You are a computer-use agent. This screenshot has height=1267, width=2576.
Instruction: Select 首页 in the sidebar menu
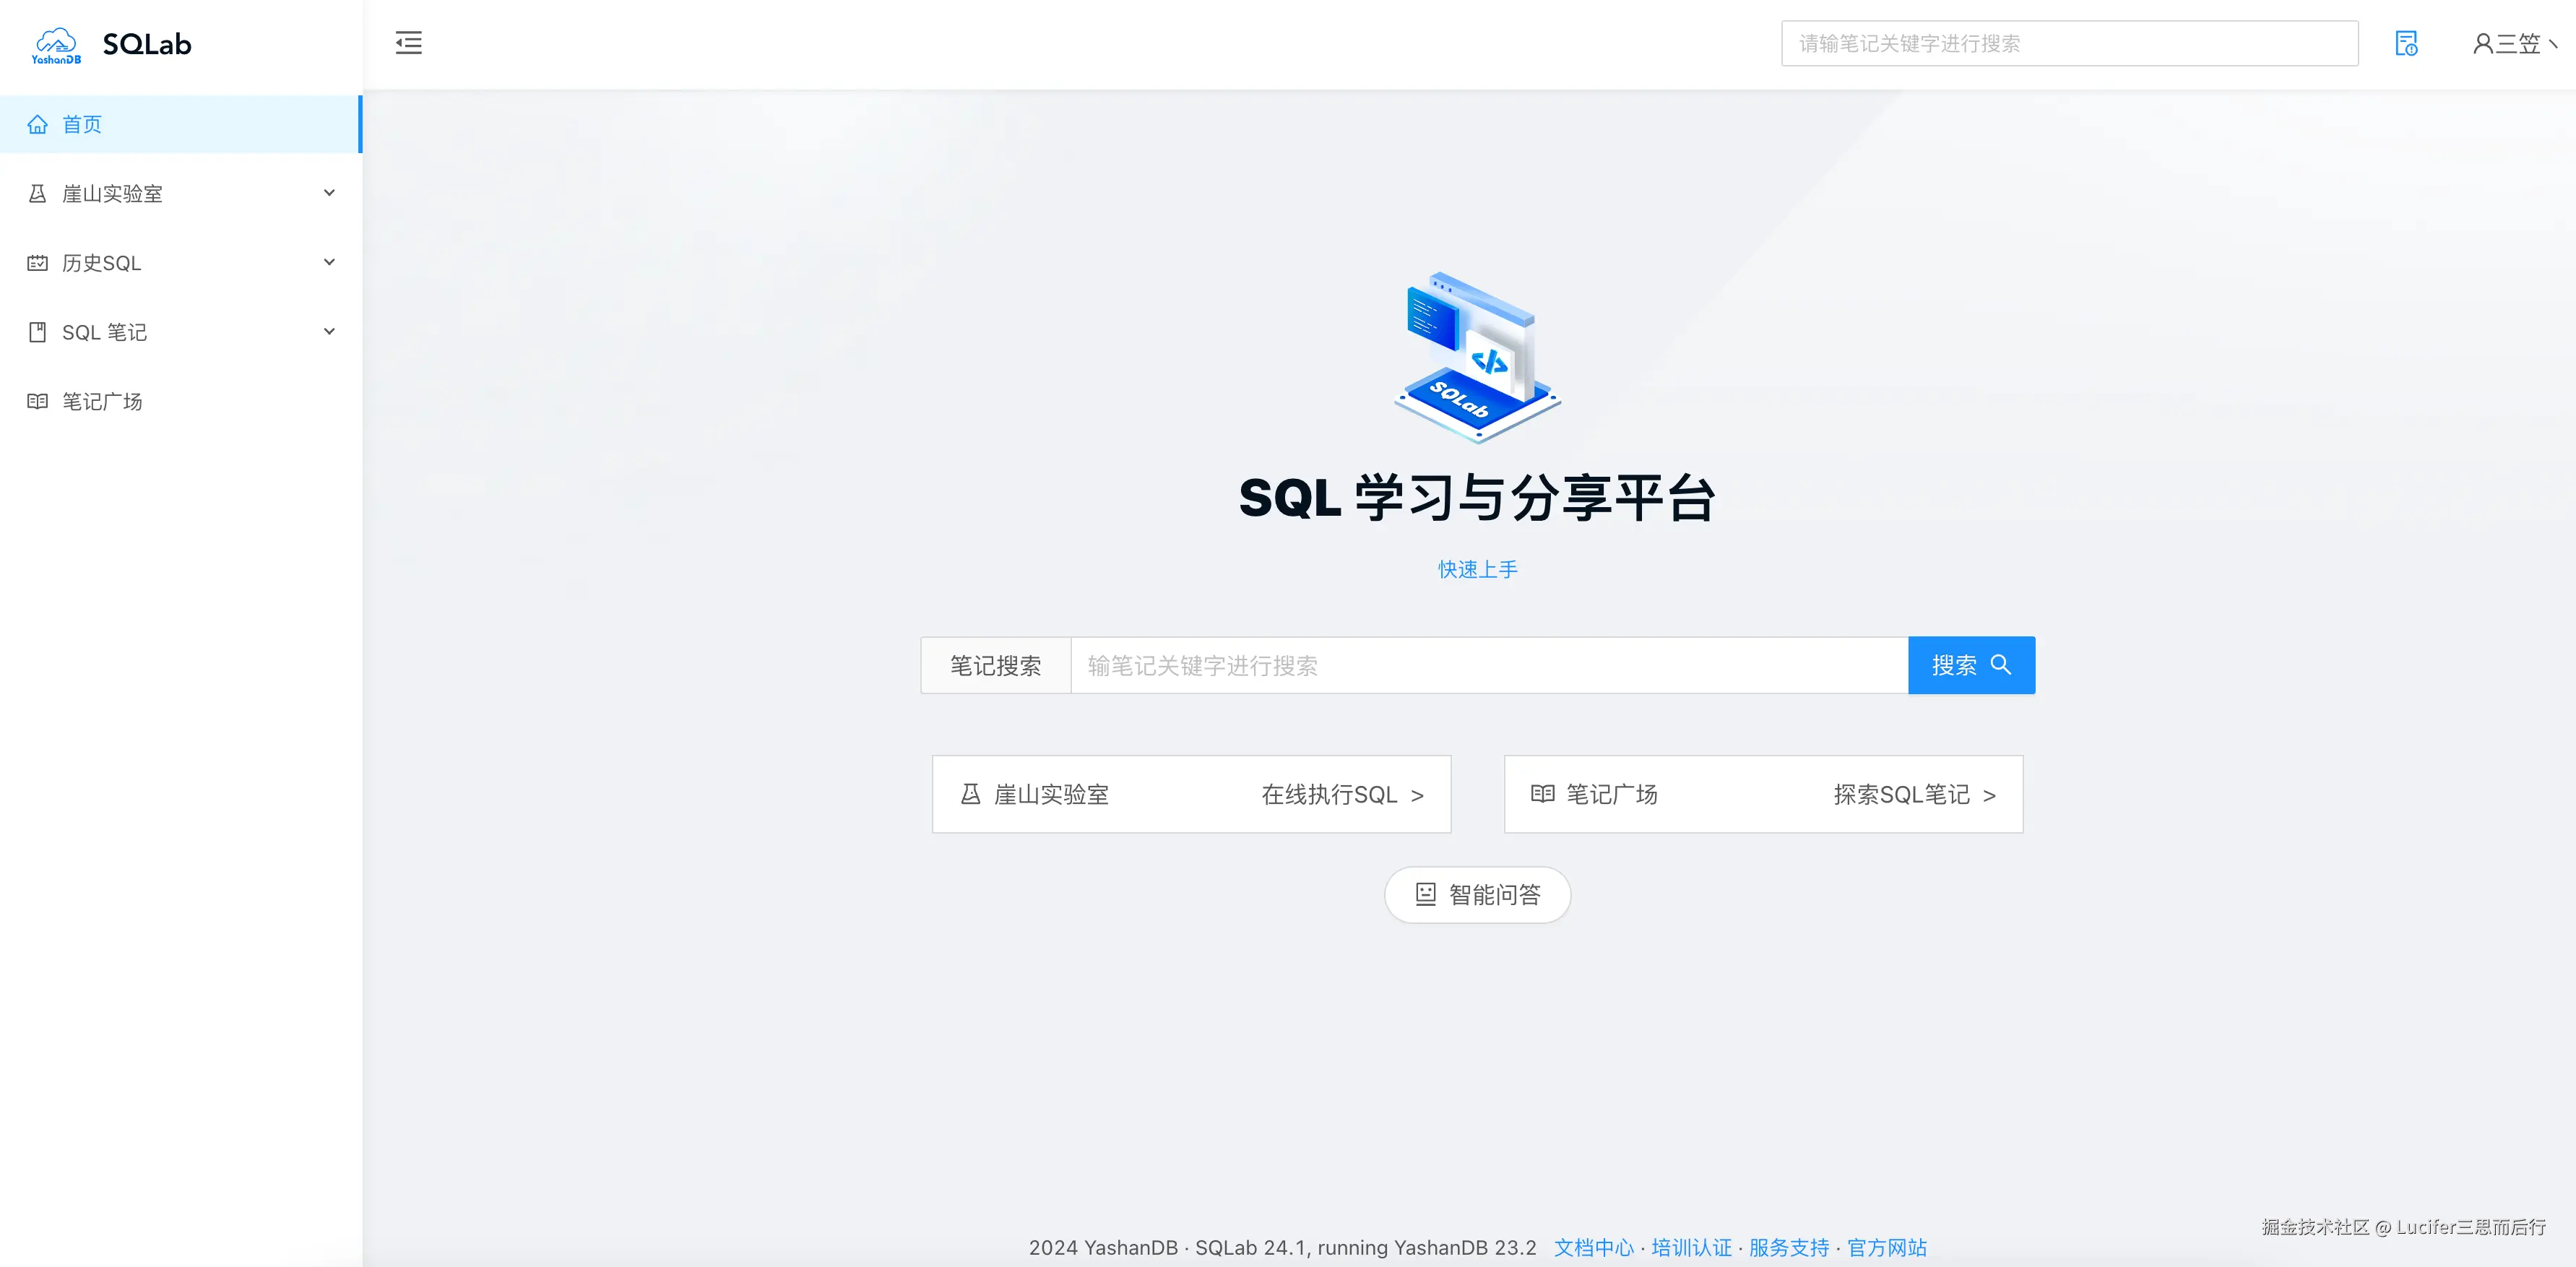(x=82, y=124)
